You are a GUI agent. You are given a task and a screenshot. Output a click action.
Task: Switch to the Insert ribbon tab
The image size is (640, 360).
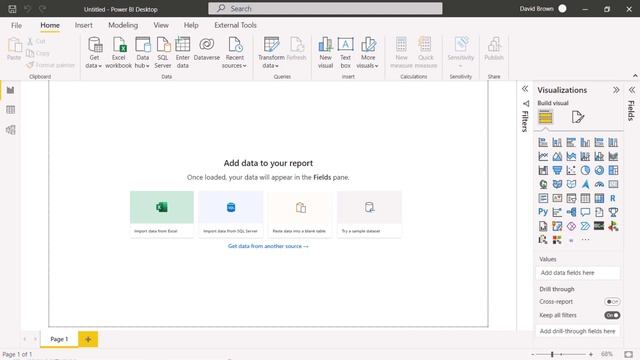(83, 25)
